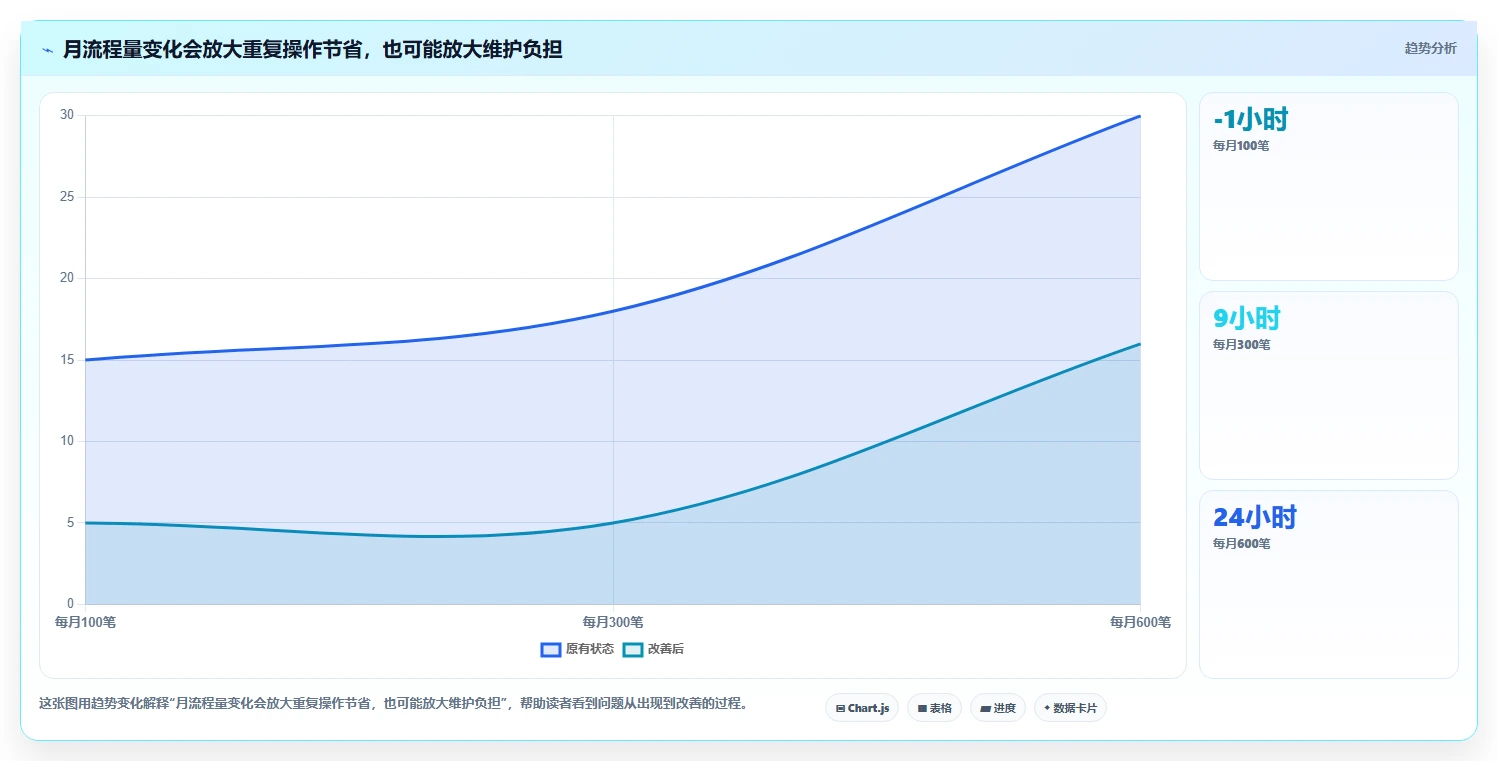
Task: Toggle the 改善后 legend entry
Action: (x=653, y=649)
